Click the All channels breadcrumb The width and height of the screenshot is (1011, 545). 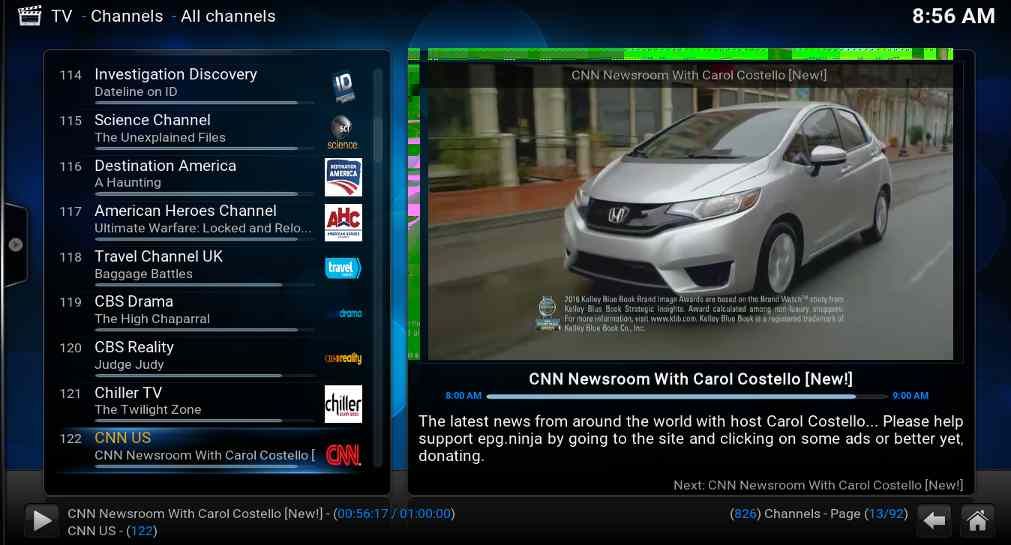[x=228, y=16]
